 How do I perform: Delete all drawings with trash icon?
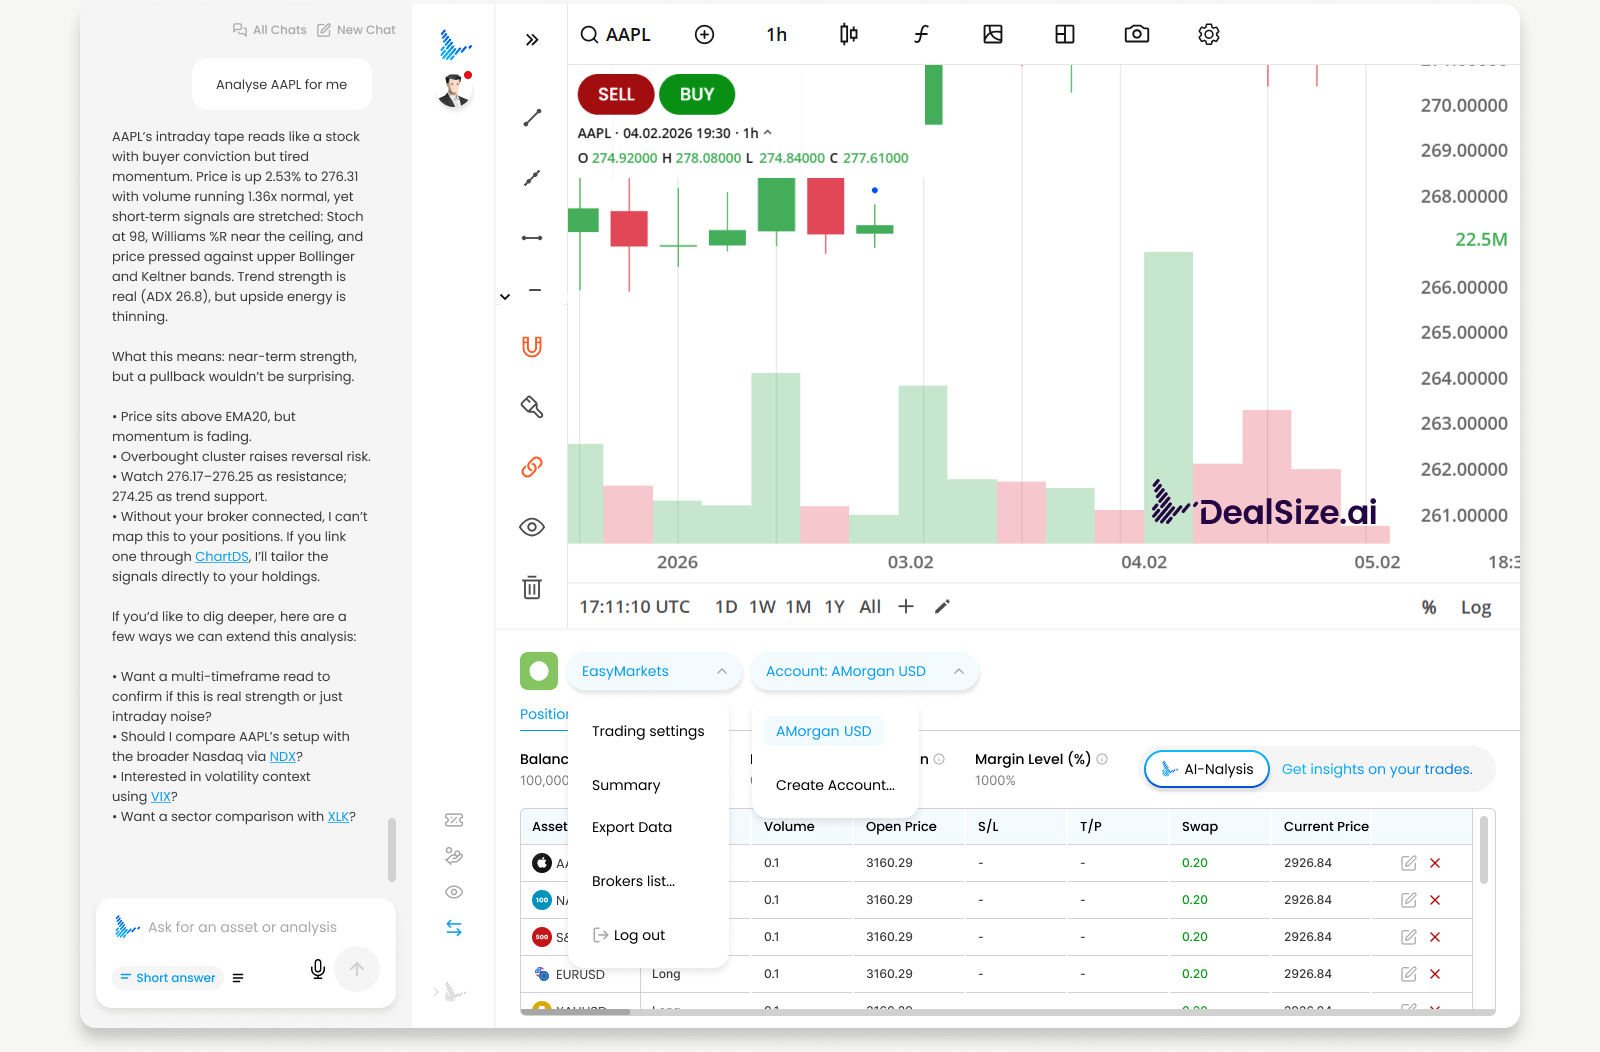pos(532,588)
